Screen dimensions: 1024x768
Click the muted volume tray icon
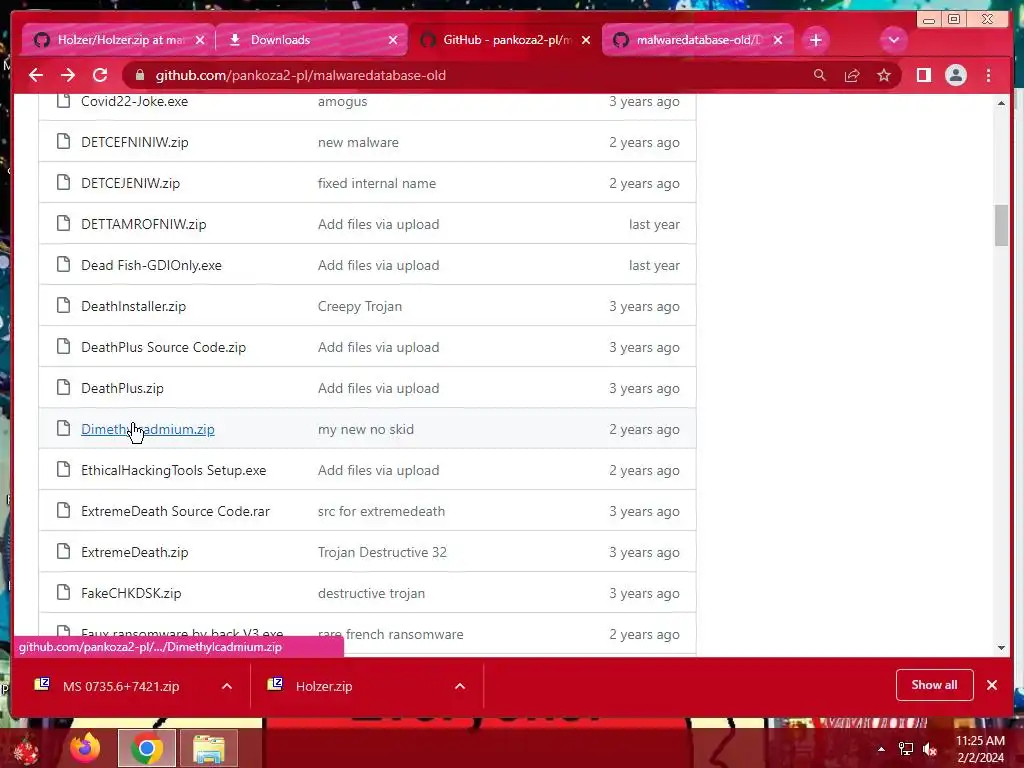coord(930,749)
